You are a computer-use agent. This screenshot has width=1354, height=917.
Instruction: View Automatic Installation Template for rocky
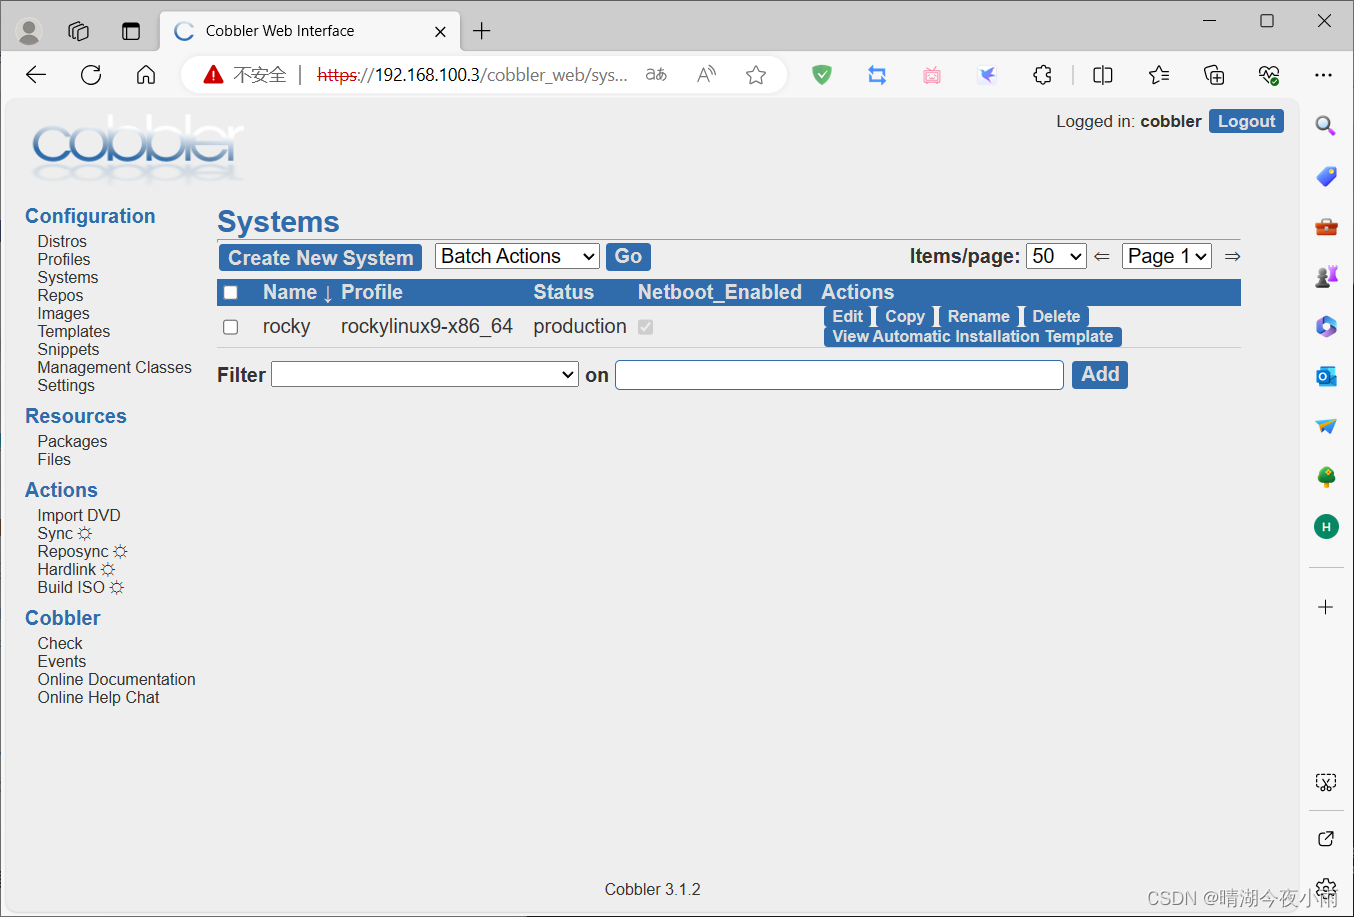pyautogui.click(x=973, y=337)
